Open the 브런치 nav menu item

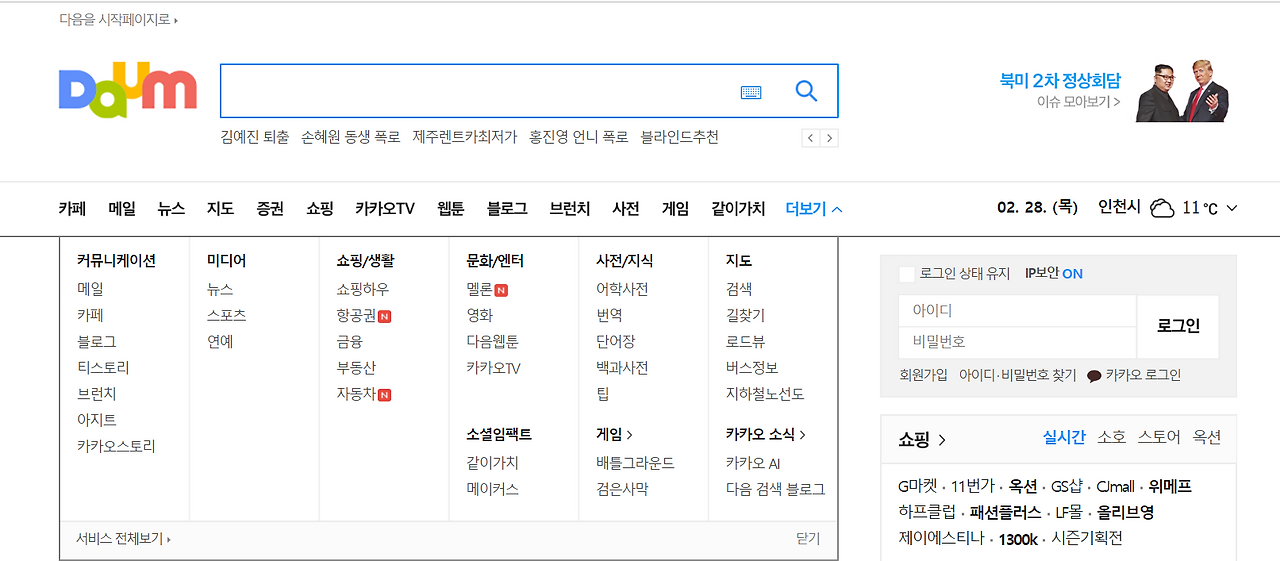570,209
